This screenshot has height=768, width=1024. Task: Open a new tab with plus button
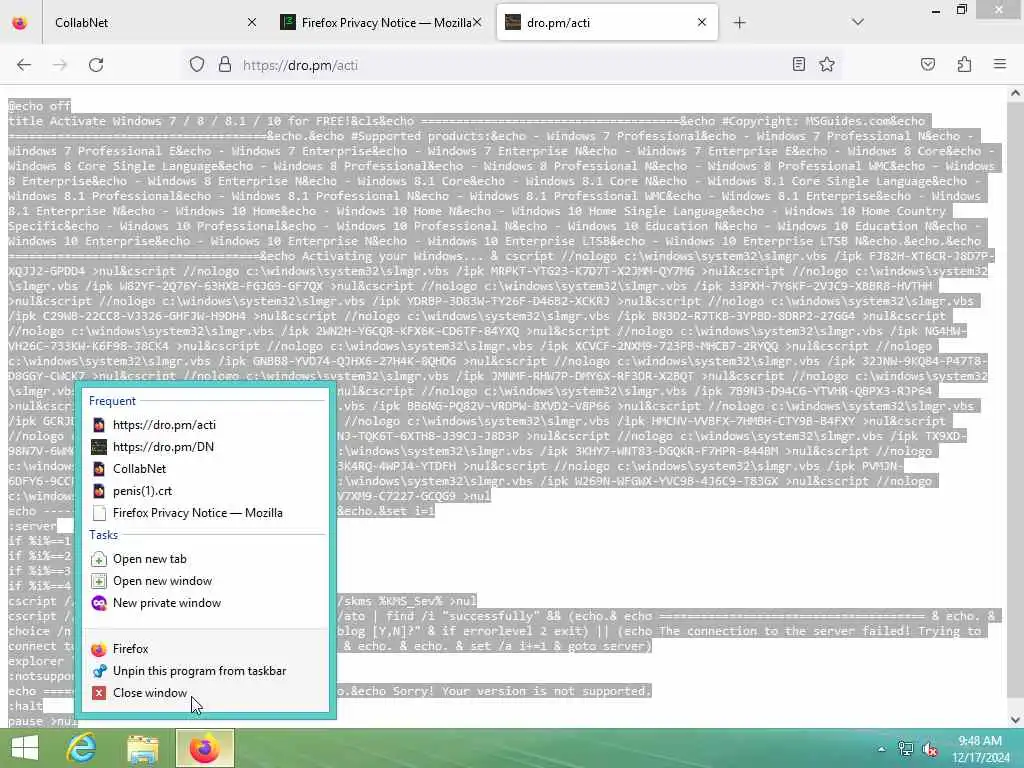739,23
